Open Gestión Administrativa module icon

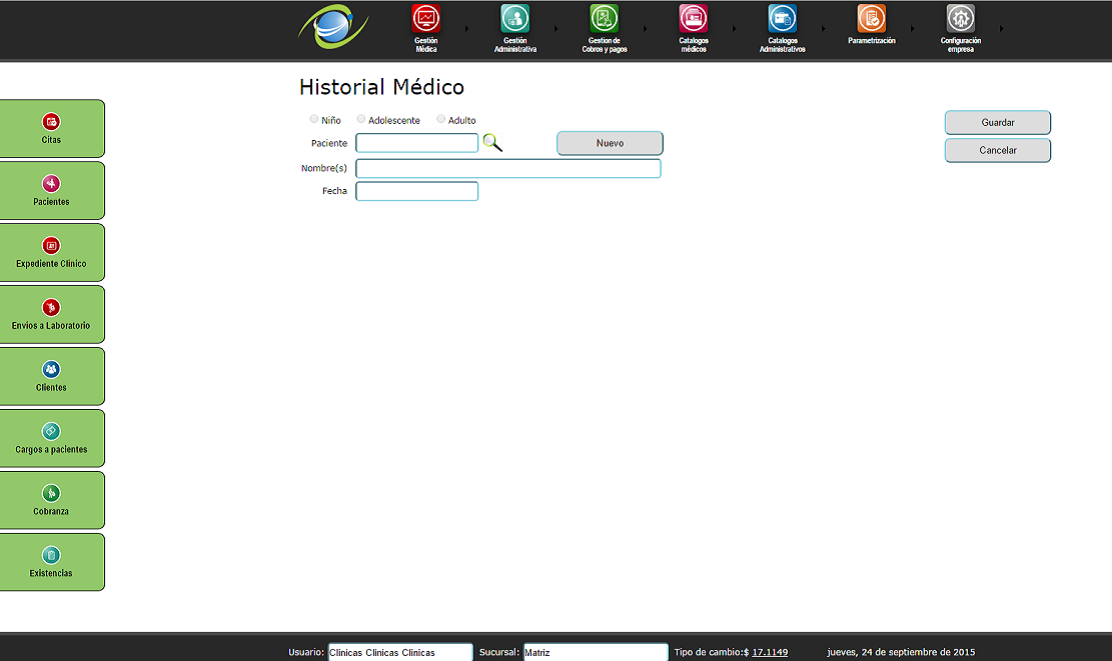[515, 19]
